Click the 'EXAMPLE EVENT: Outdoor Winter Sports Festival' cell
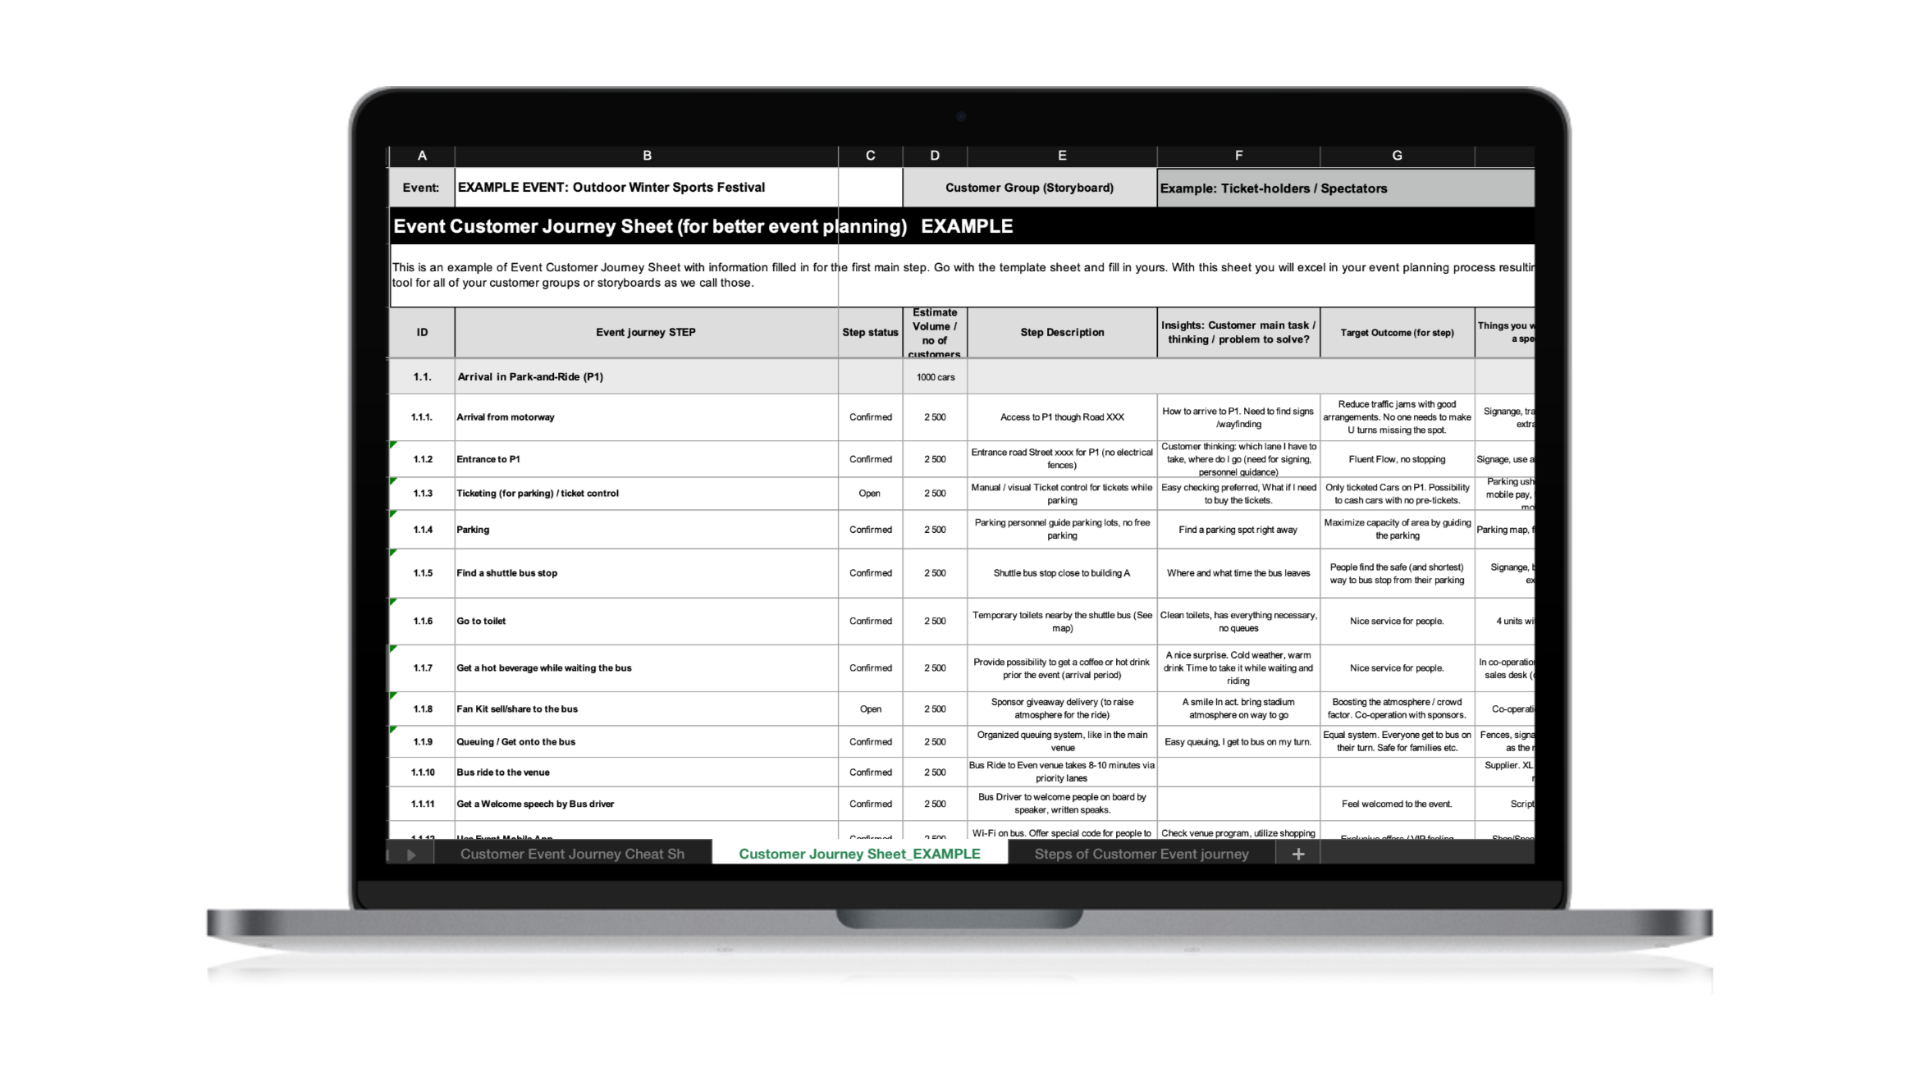 [647, 187]
